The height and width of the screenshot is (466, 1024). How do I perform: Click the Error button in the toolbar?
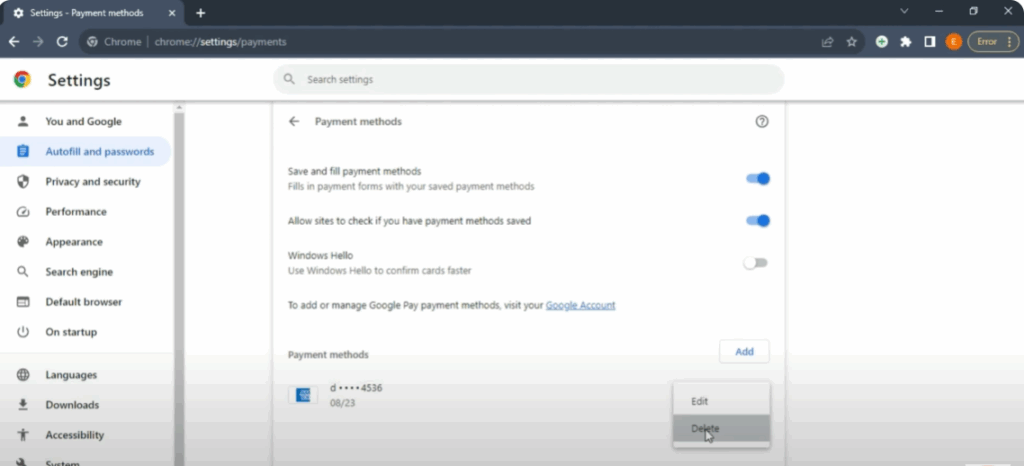coord(992,42)
